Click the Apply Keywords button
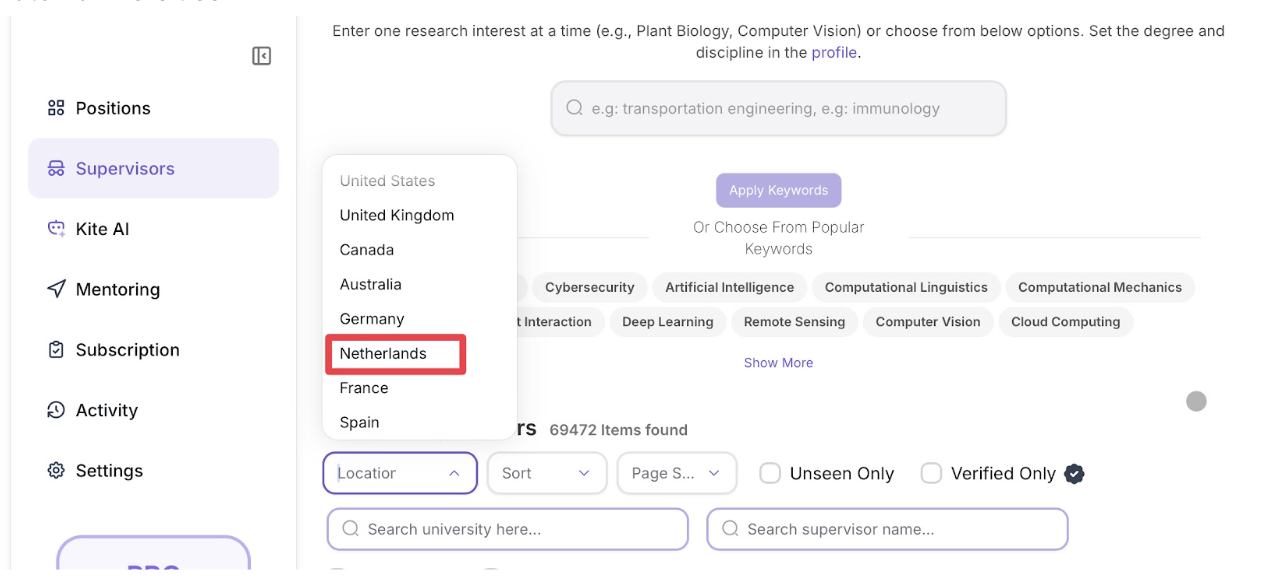Image resolution: width=1288 pixels, height=586 pixels. [778, 190]
